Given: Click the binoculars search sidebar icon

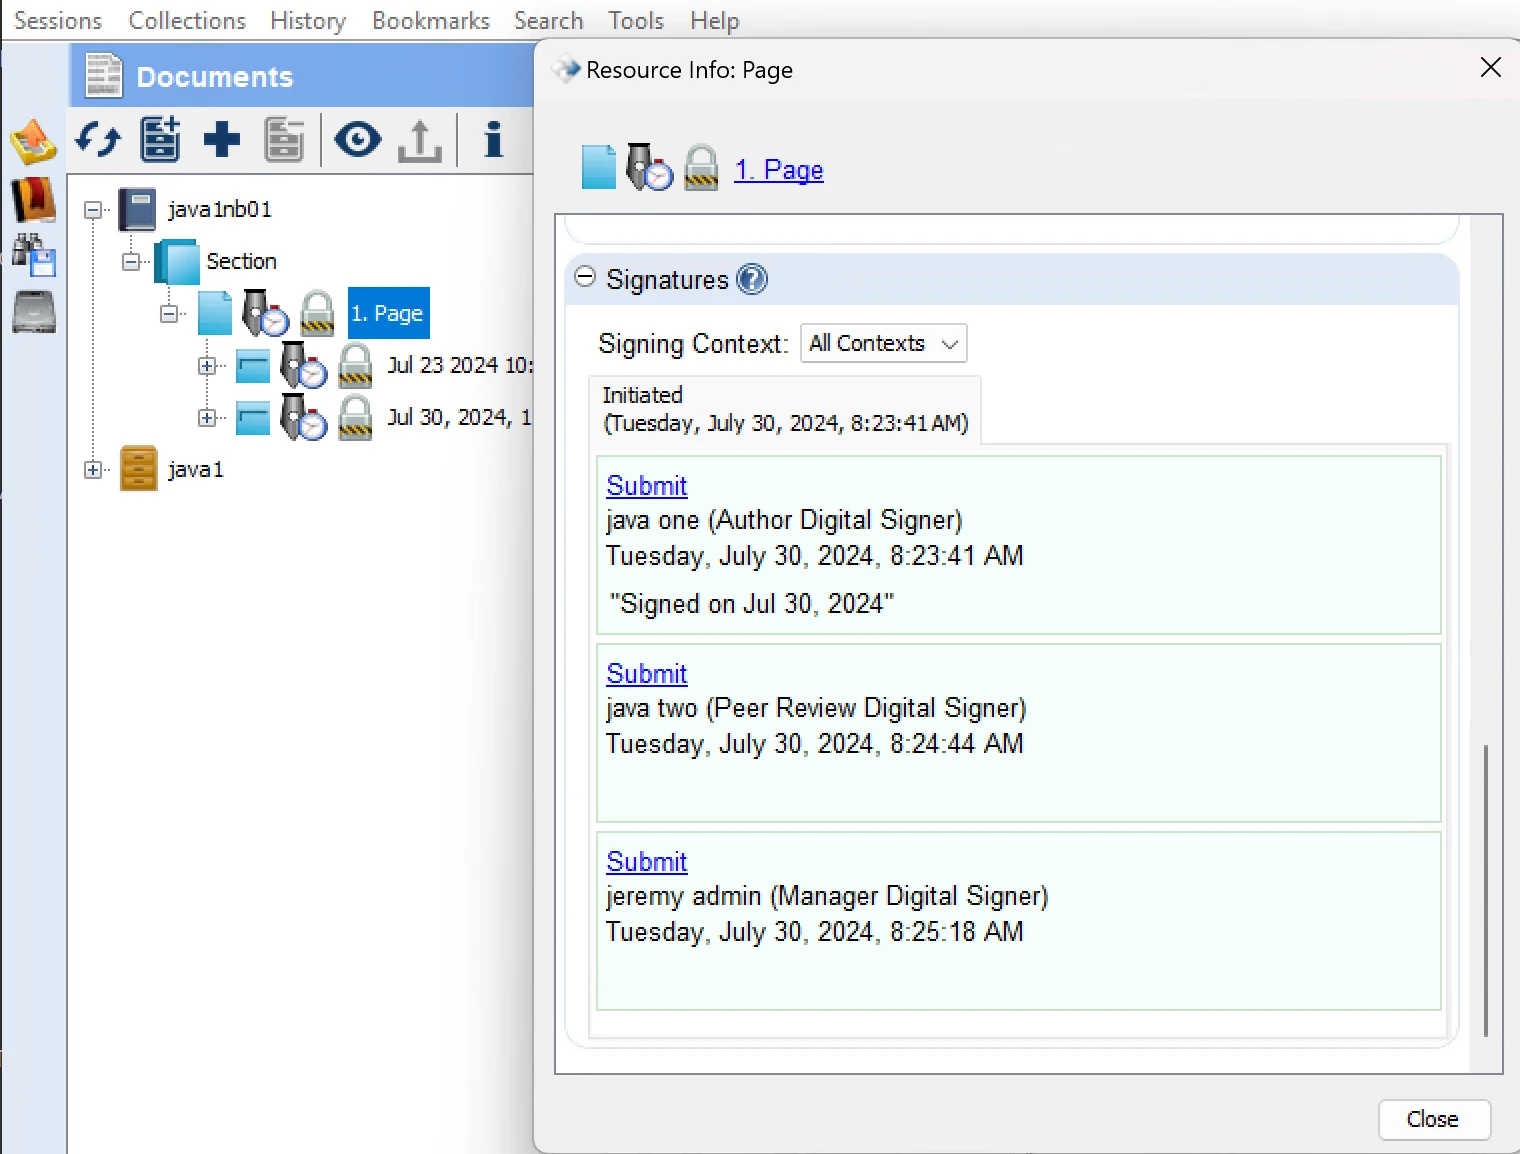Looking at the screenshot, I should [x=33, y=255].
